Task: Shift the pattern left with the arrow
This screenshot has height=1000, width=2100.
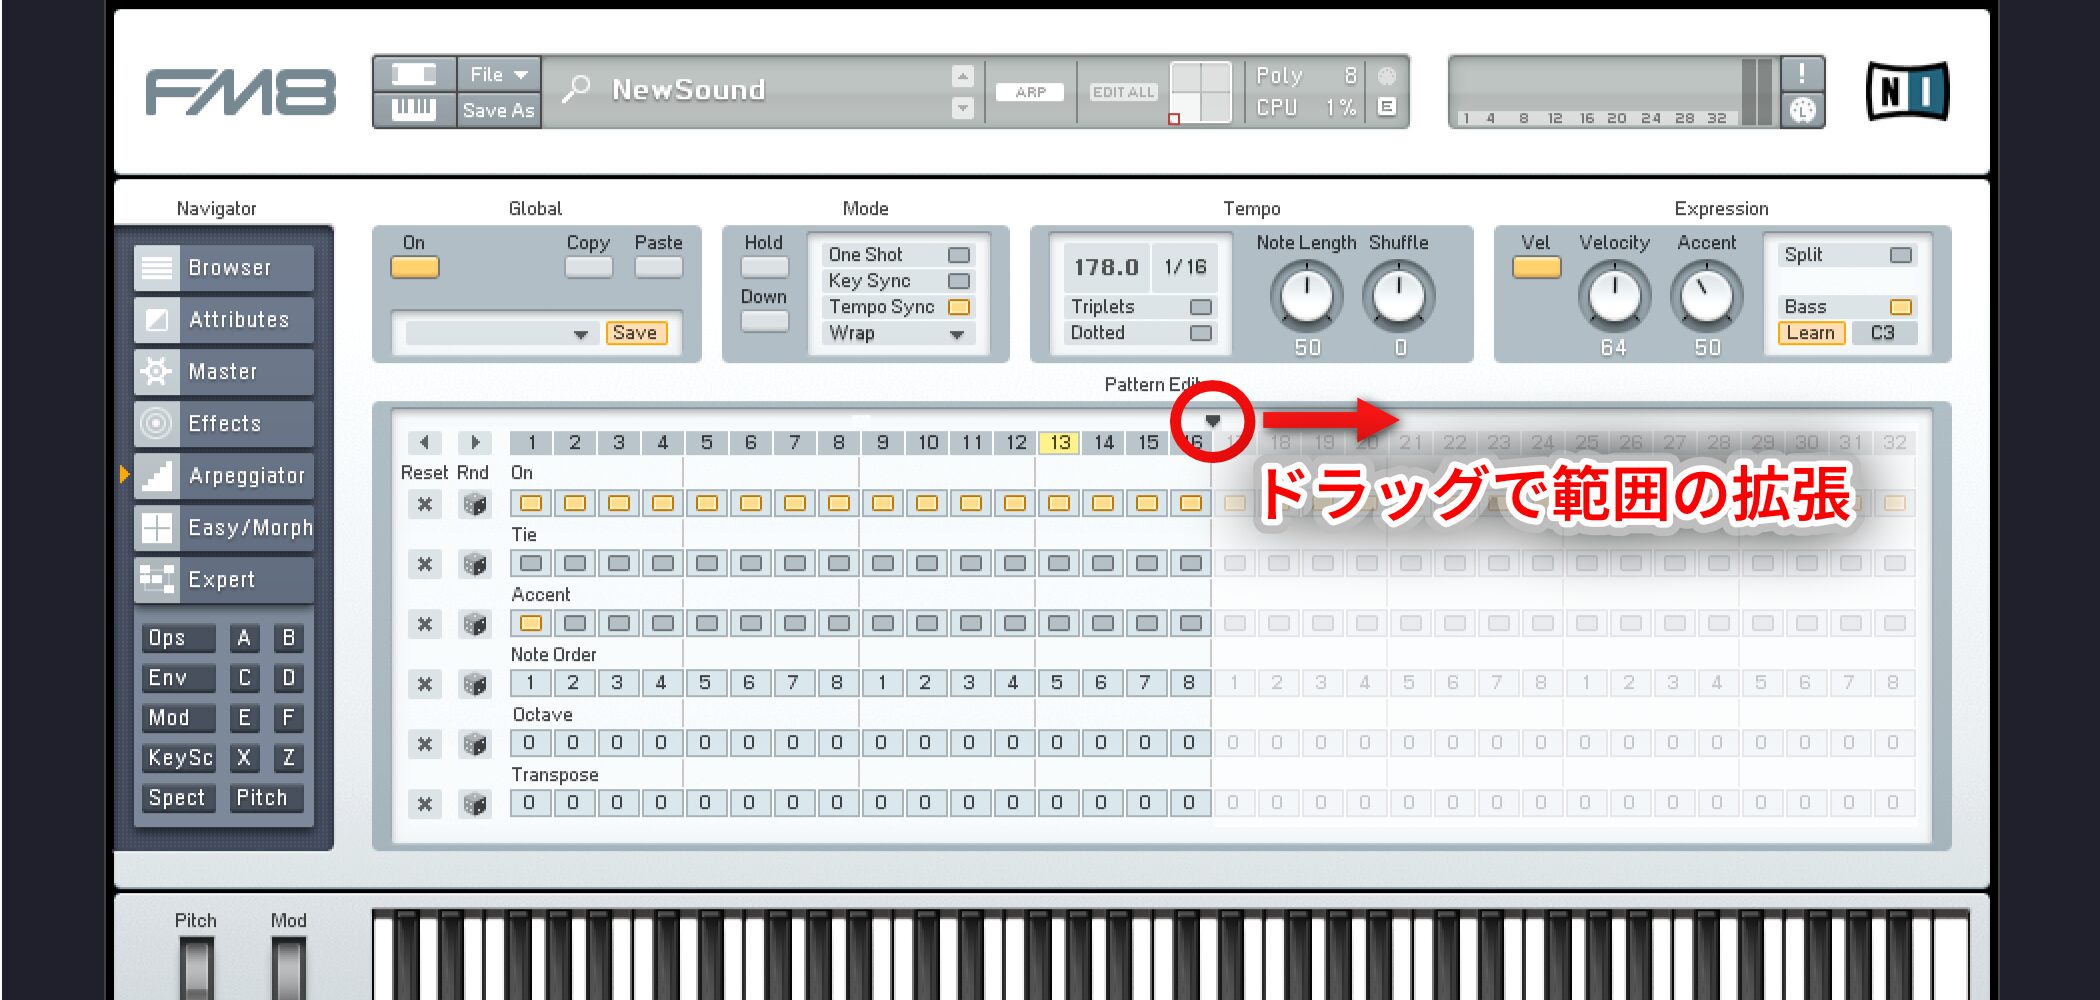Action: click(425, 442)
